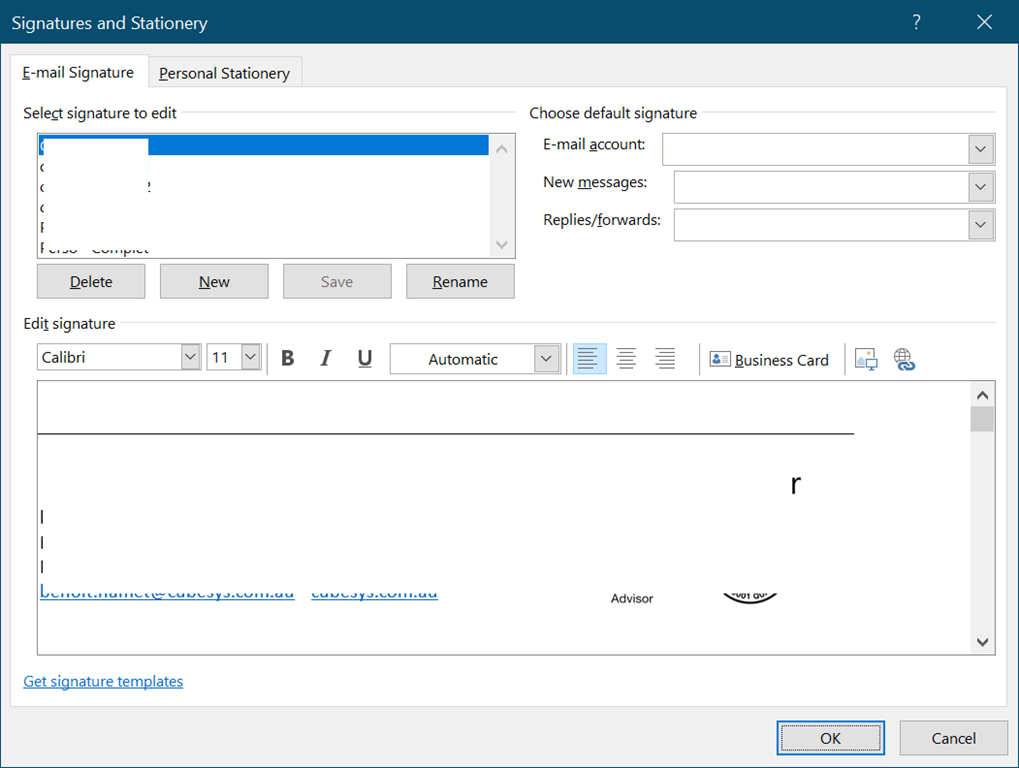This screenshot has width=1019, height=768.
Task: Open the New messages signature dropdown
Action: pyautogui.click(x=981, y=187)
